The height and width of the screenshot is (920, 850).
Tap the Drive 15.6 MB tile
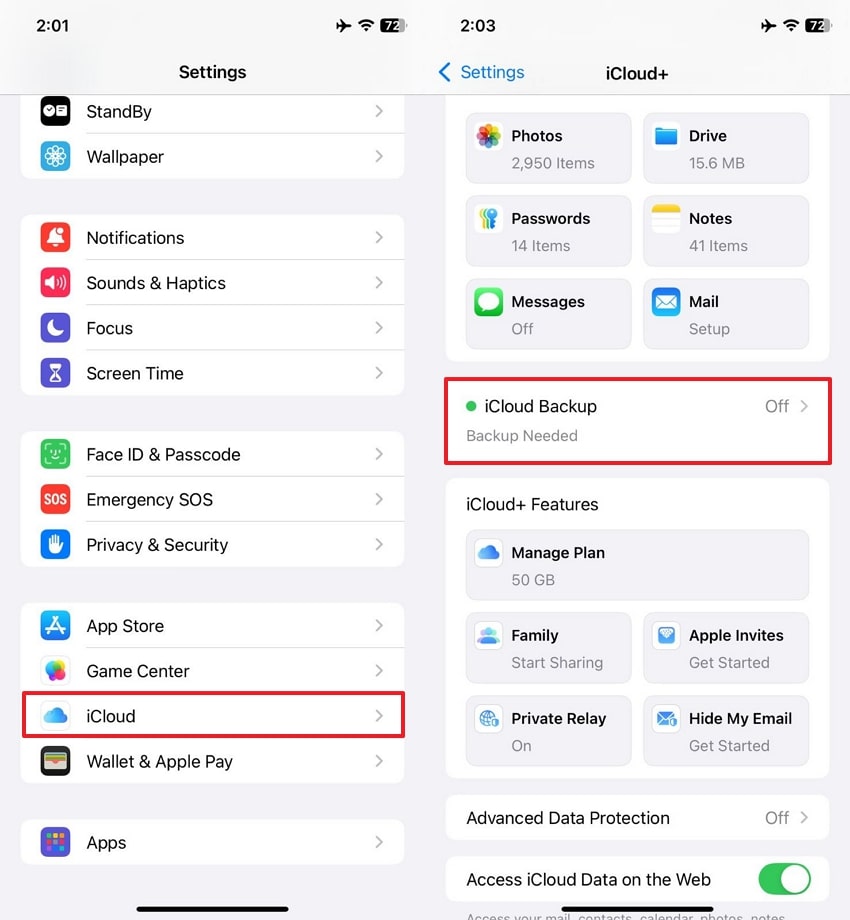(726, 148)
